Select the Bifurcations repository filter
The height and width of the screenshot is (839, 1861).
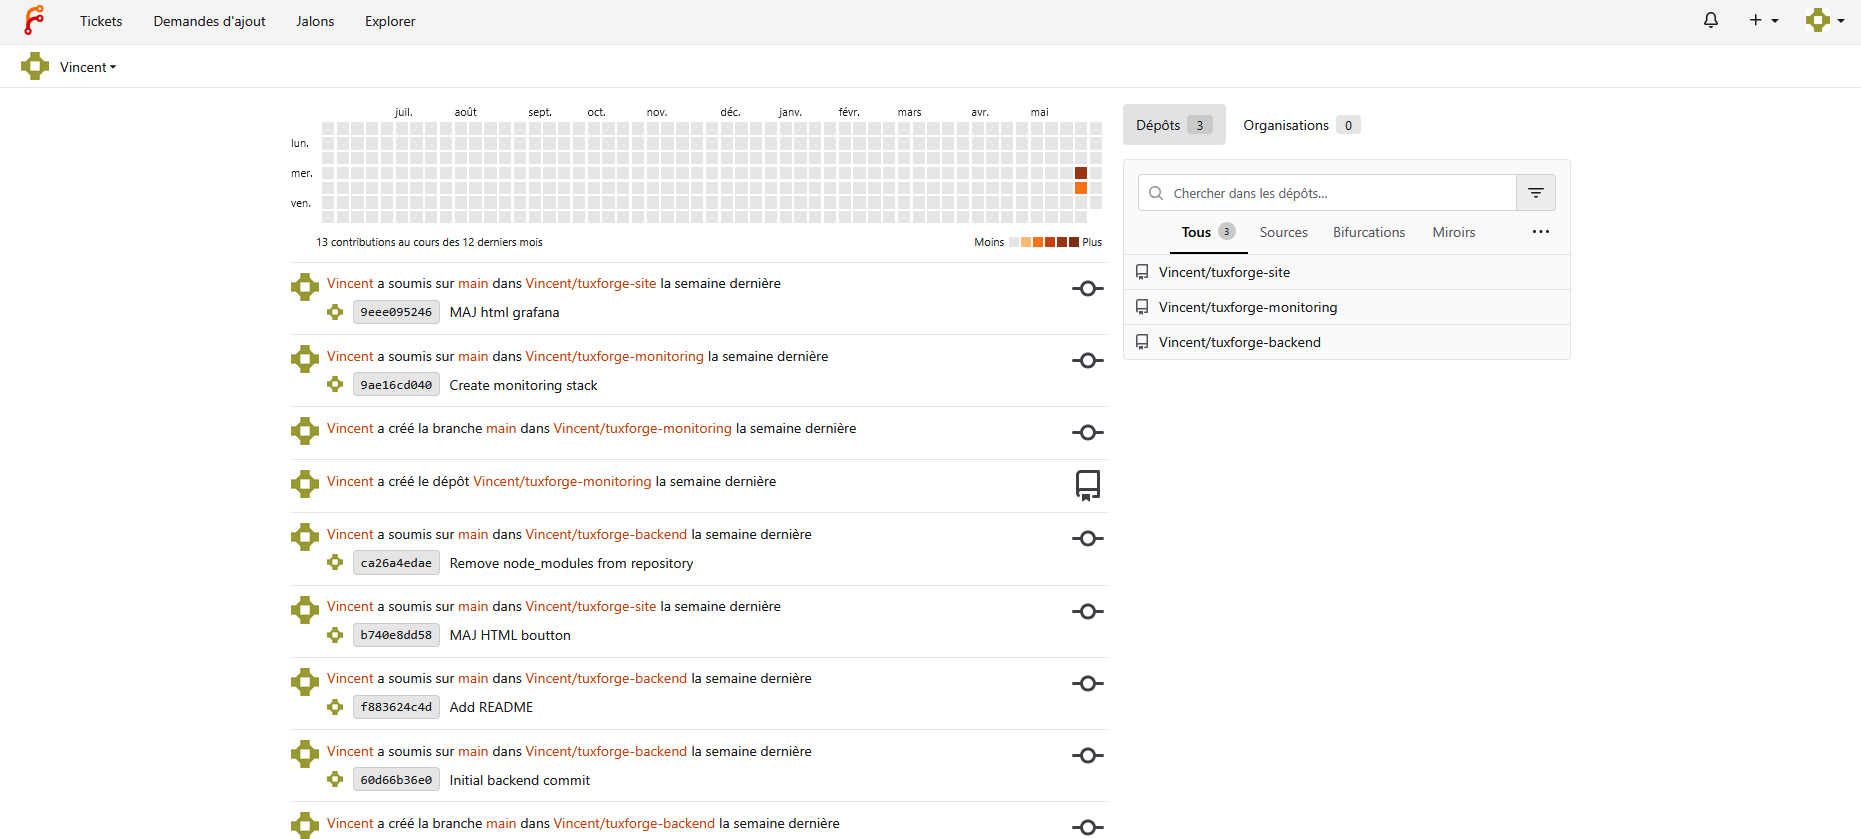click(1369, 232)
